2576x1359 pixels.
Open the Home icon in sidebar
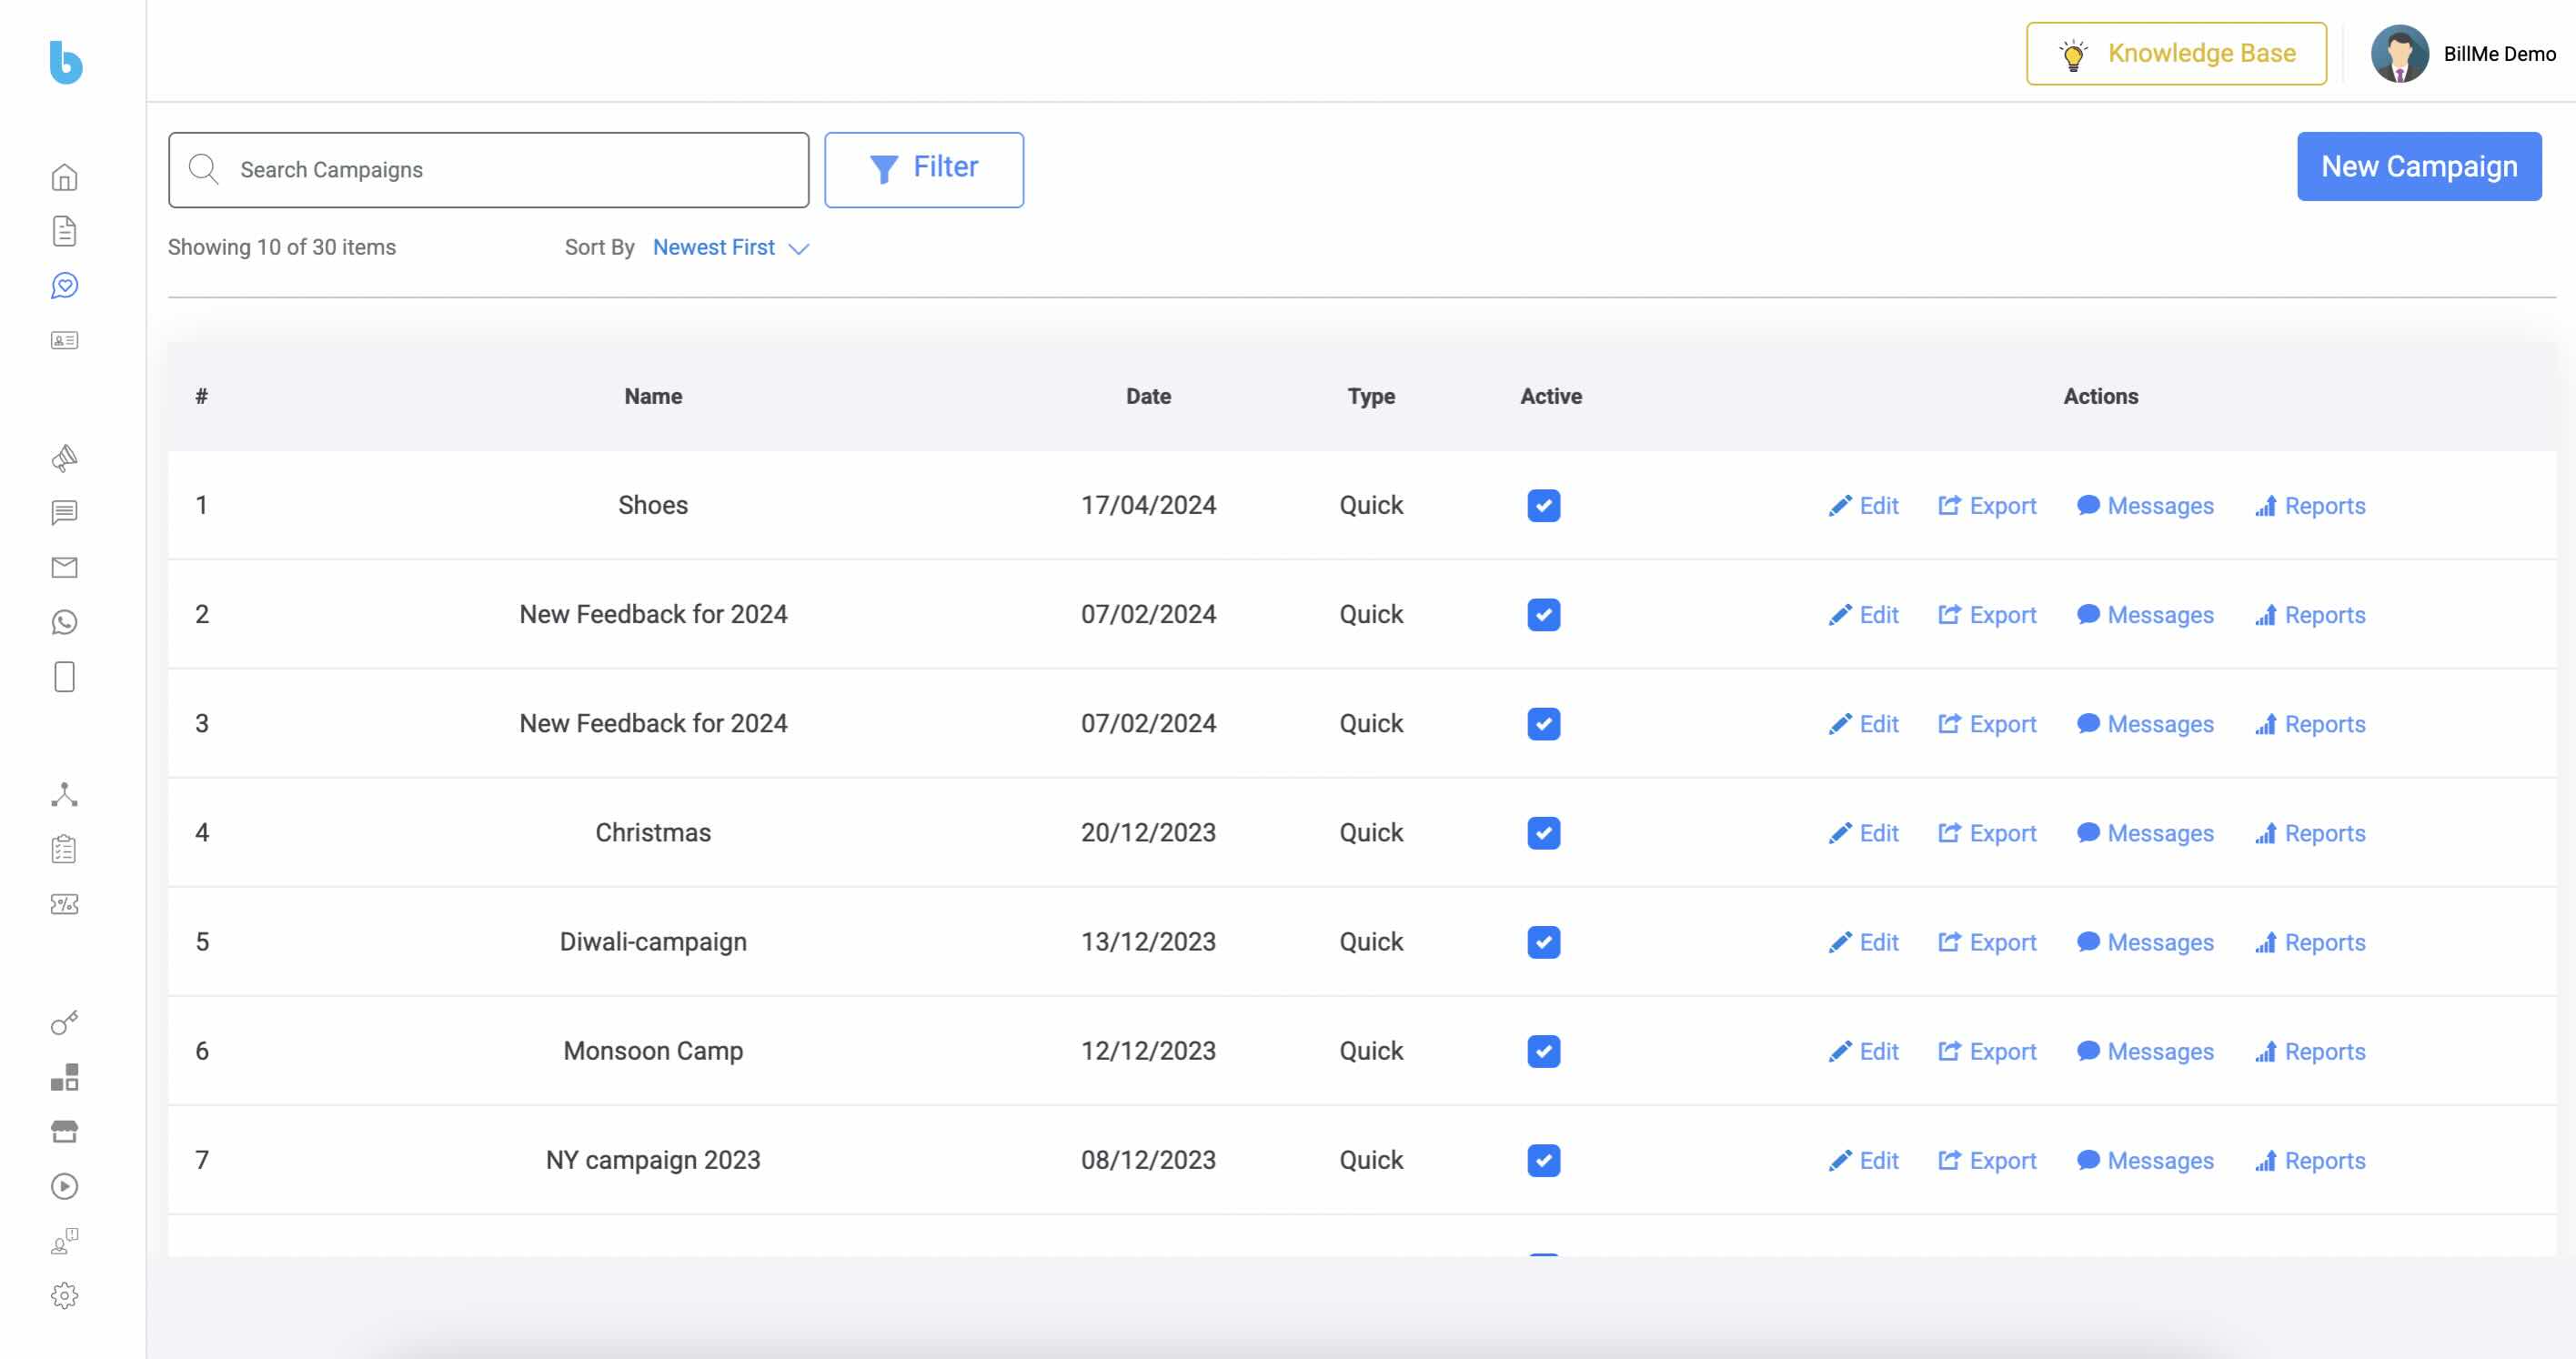[x=64, y=177]
